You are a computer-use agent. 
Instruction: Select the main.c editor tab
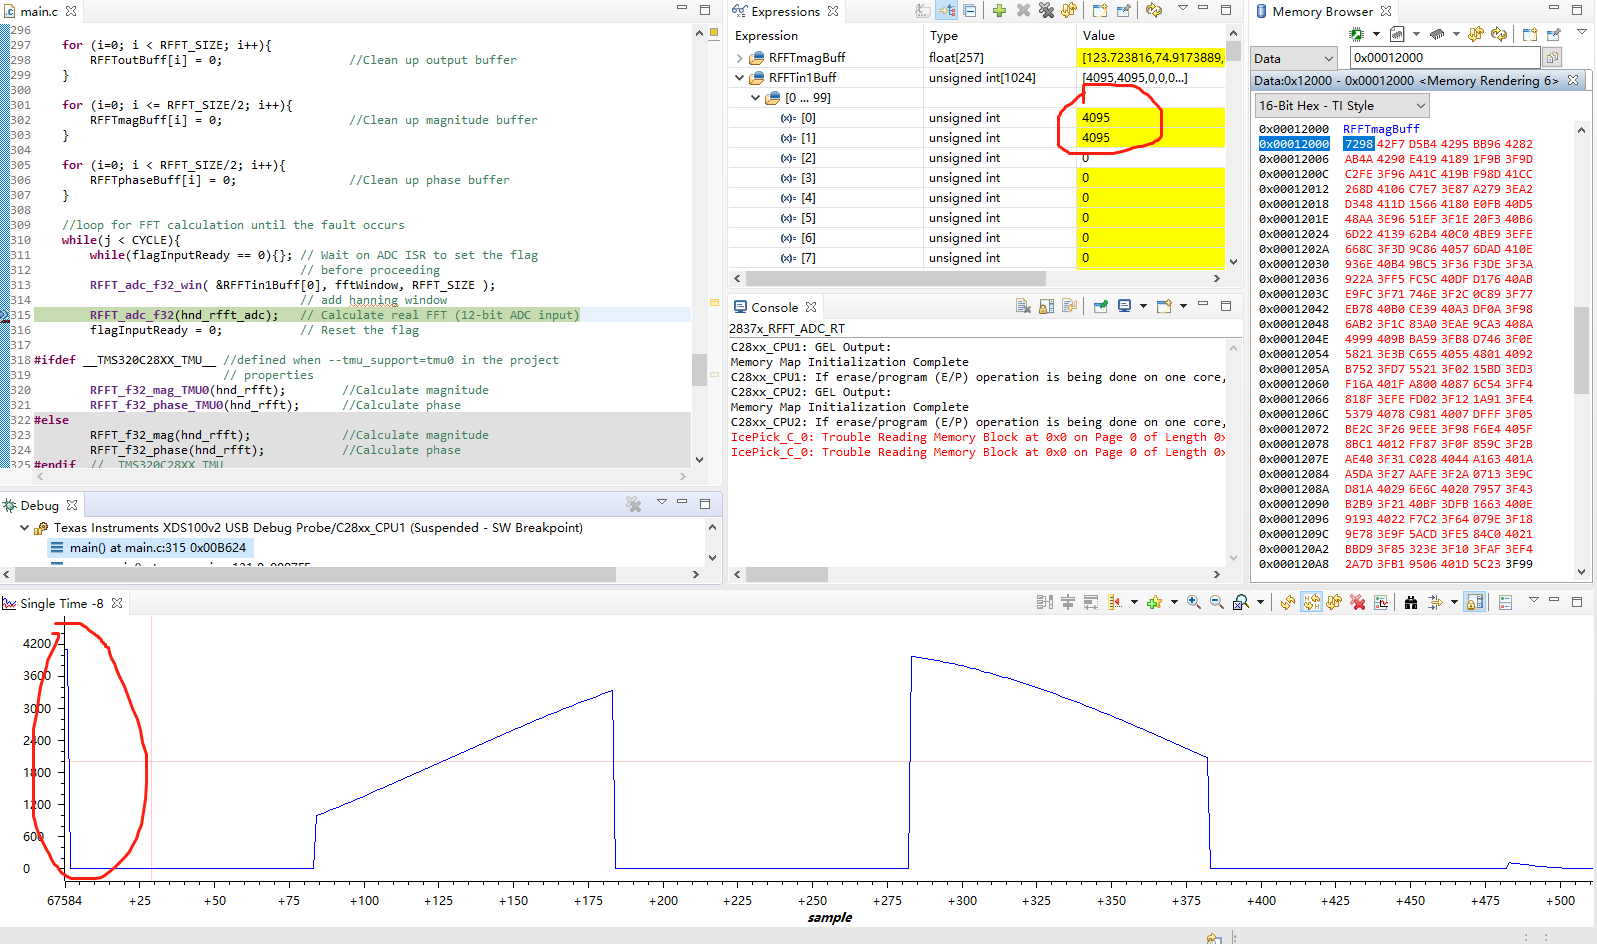38,11
